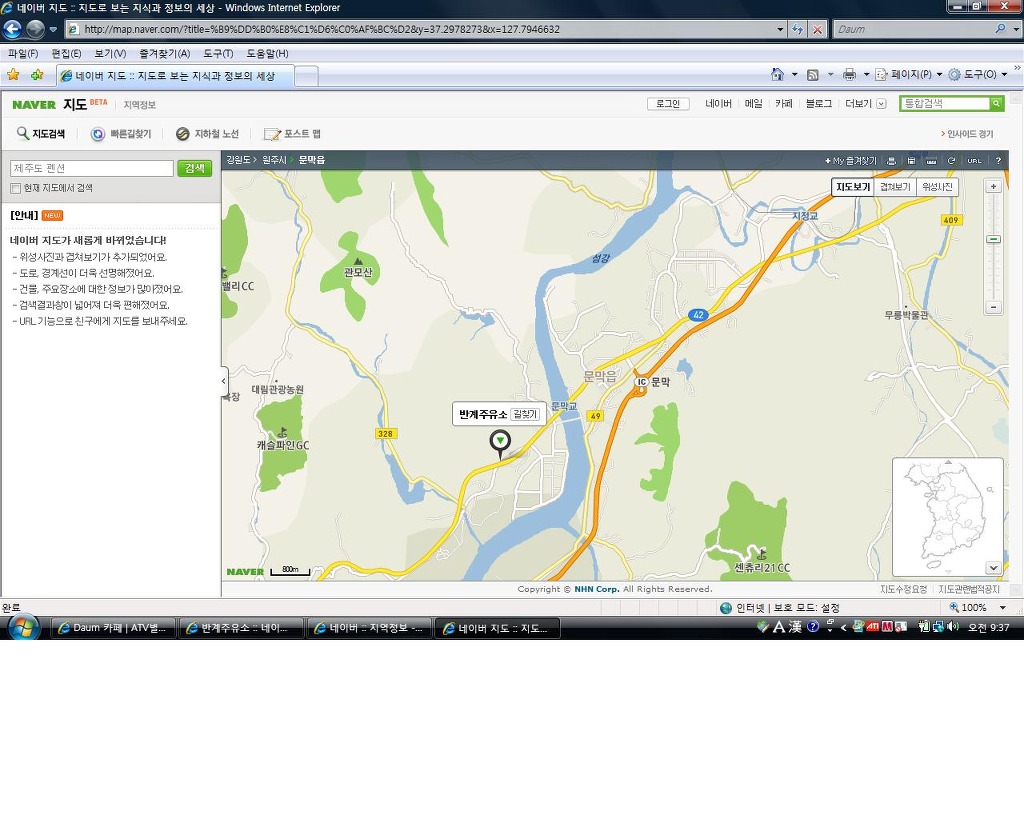This screenshot has width=1024, height=819.
Task: Click the add to favorites star-plus icon
Action: 37,75
